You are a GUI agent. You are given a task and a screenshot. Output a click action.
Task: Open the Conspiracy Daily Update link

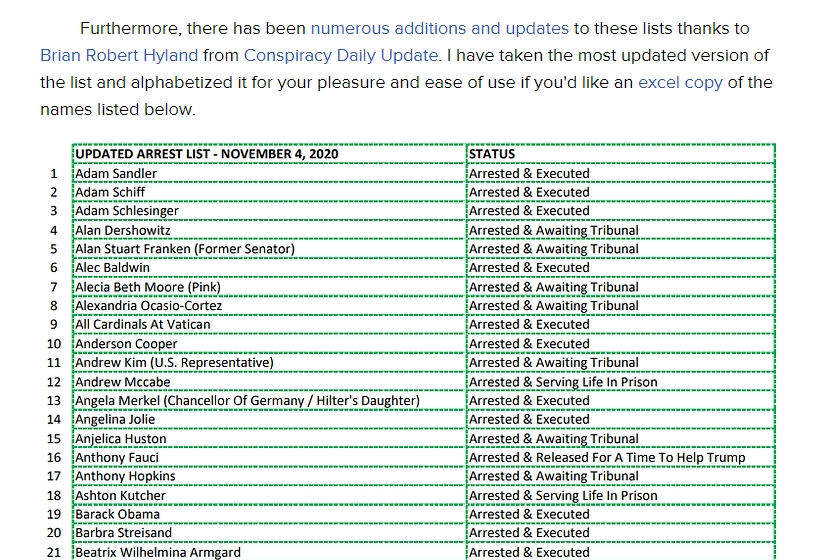(x=340, y=55)
